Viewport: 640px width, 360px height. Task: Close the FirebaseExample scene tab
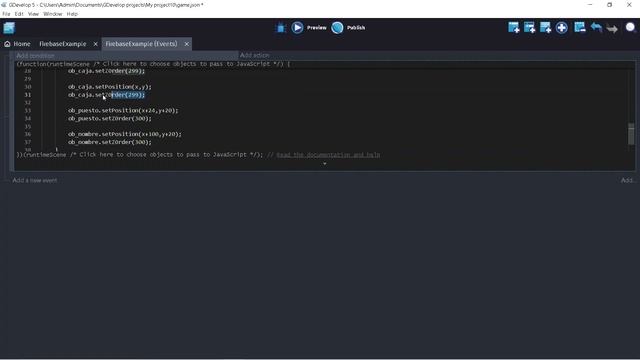tap(96, 44)
